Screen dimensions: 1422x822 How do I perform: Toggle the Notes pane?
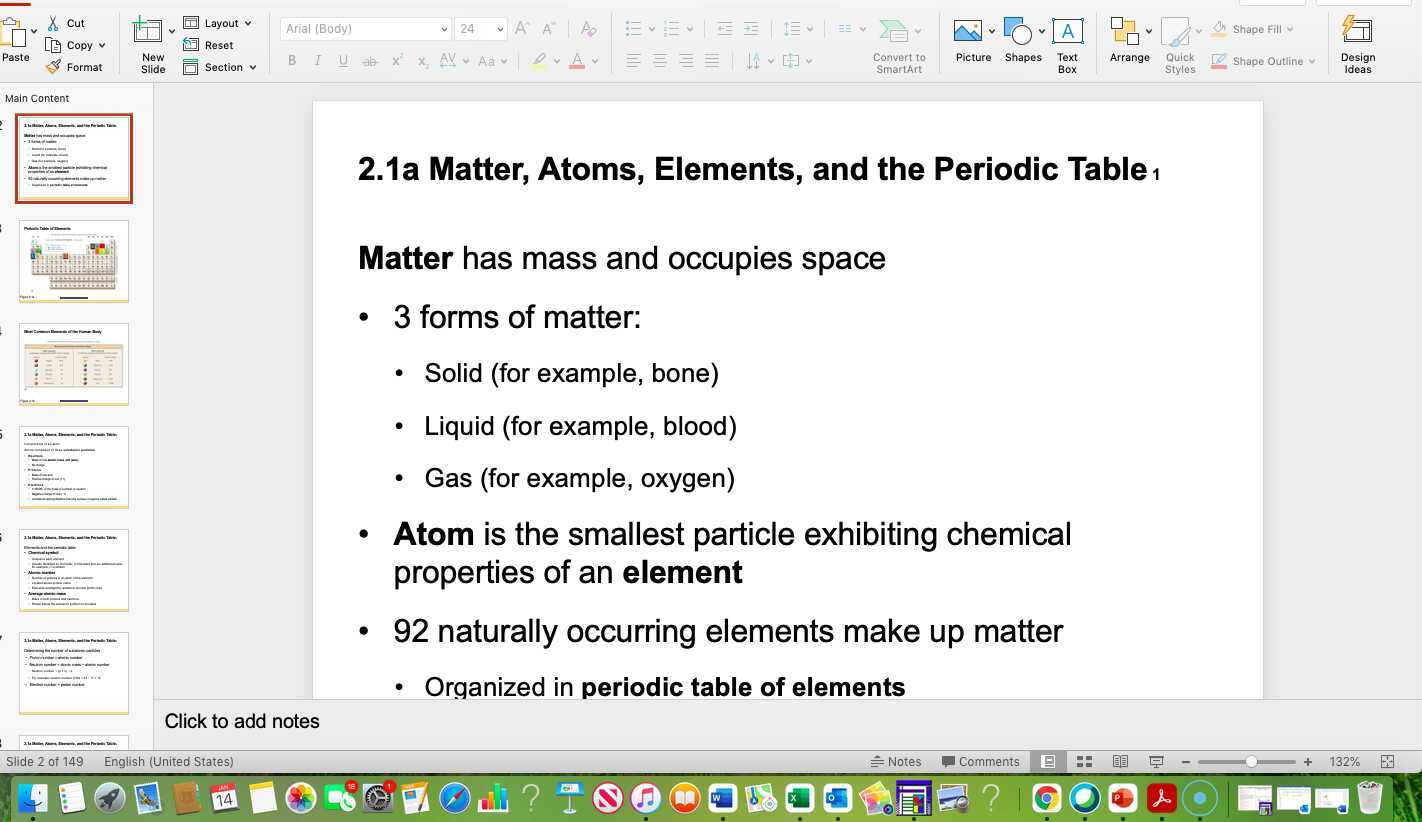tap(897, 761)
